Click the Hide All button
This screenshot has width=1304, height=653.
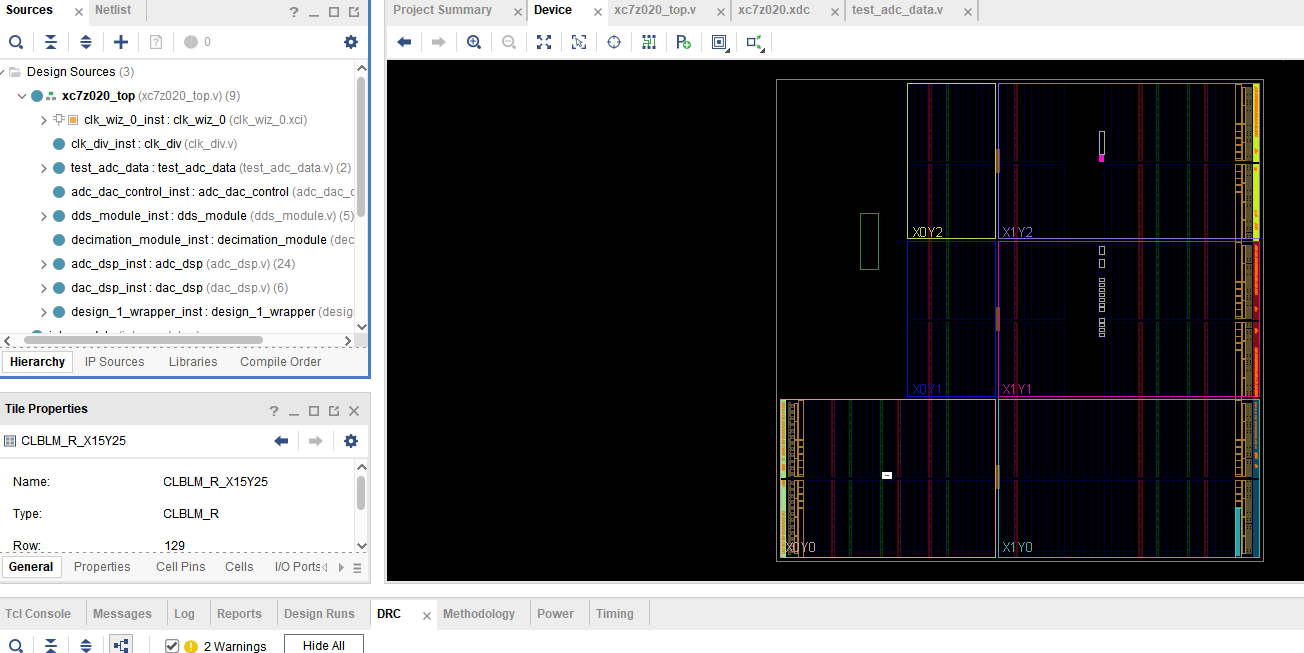(324, 646)
